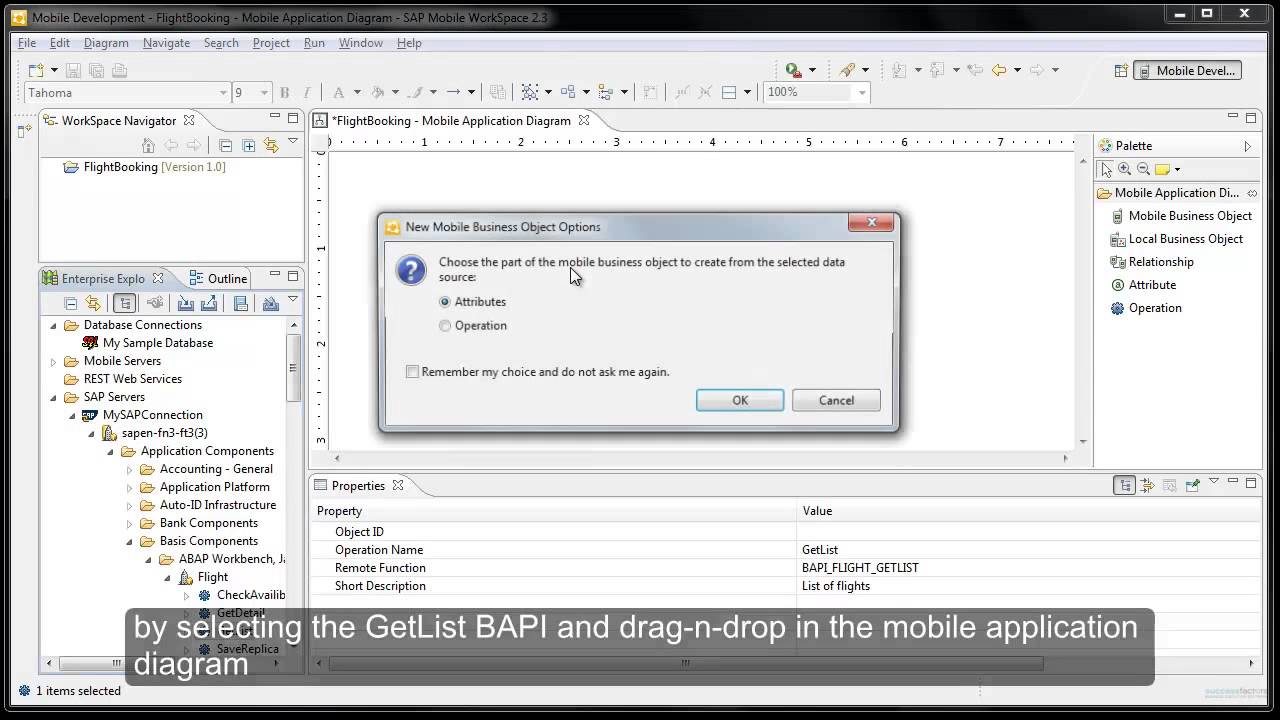Click the Run/Deploy toolbar icon
This screenshot has width=1280, height=720.
coord(793,70)
